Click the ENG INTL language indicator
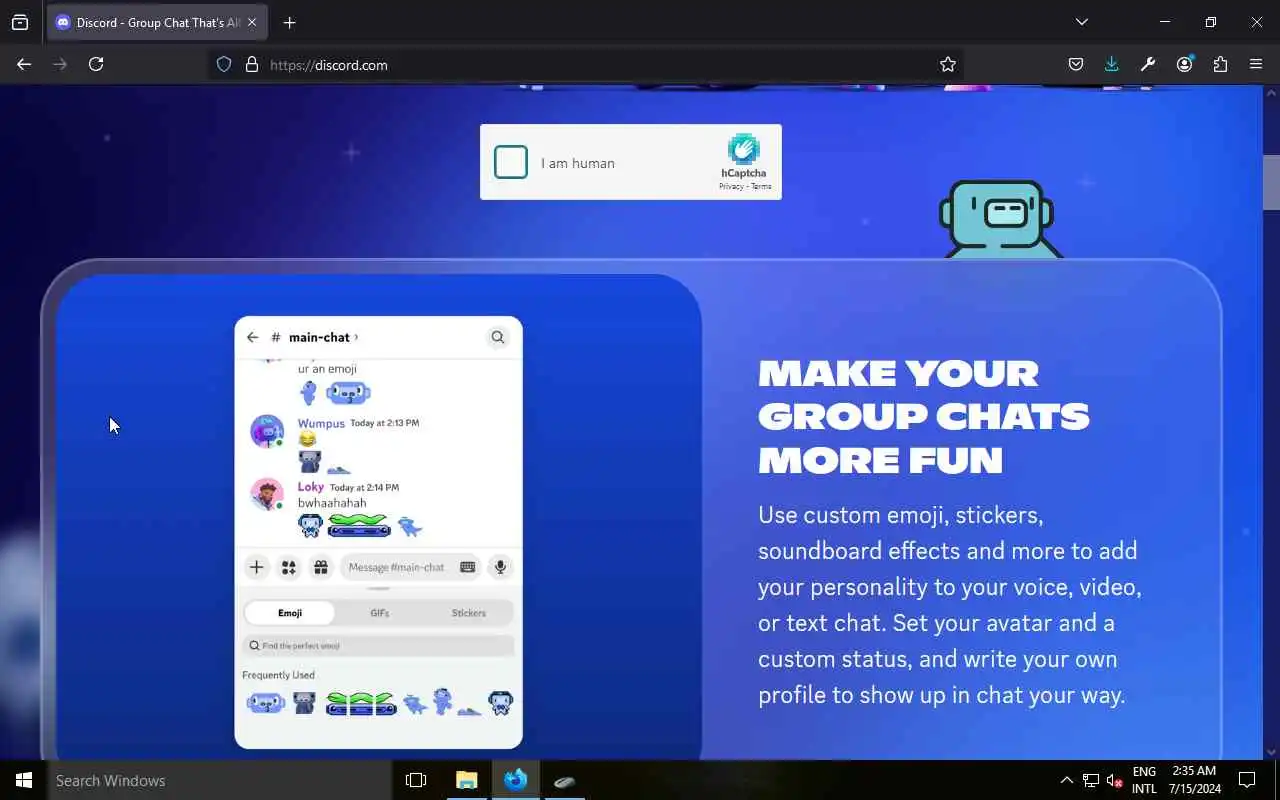The width and height of the screenshot is (1280, 800). pos(1144,780)
